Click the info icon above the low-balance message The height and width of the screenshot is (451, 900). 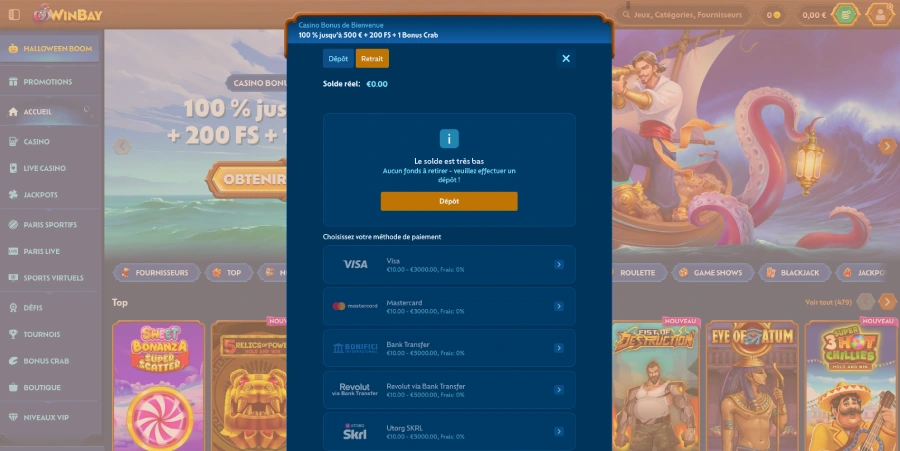click(449, 139)
